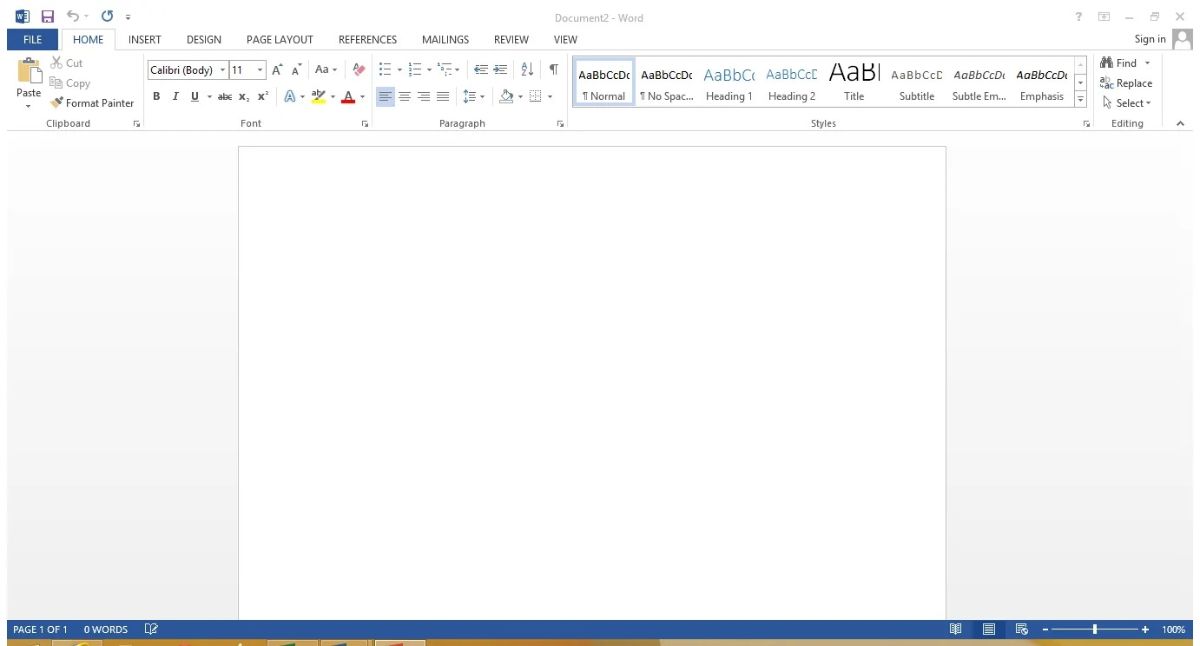The height and width of the screenshot is (646, 1200).
Task: Open the Paragraph dialog launcher
Action: tap(560, 124)
